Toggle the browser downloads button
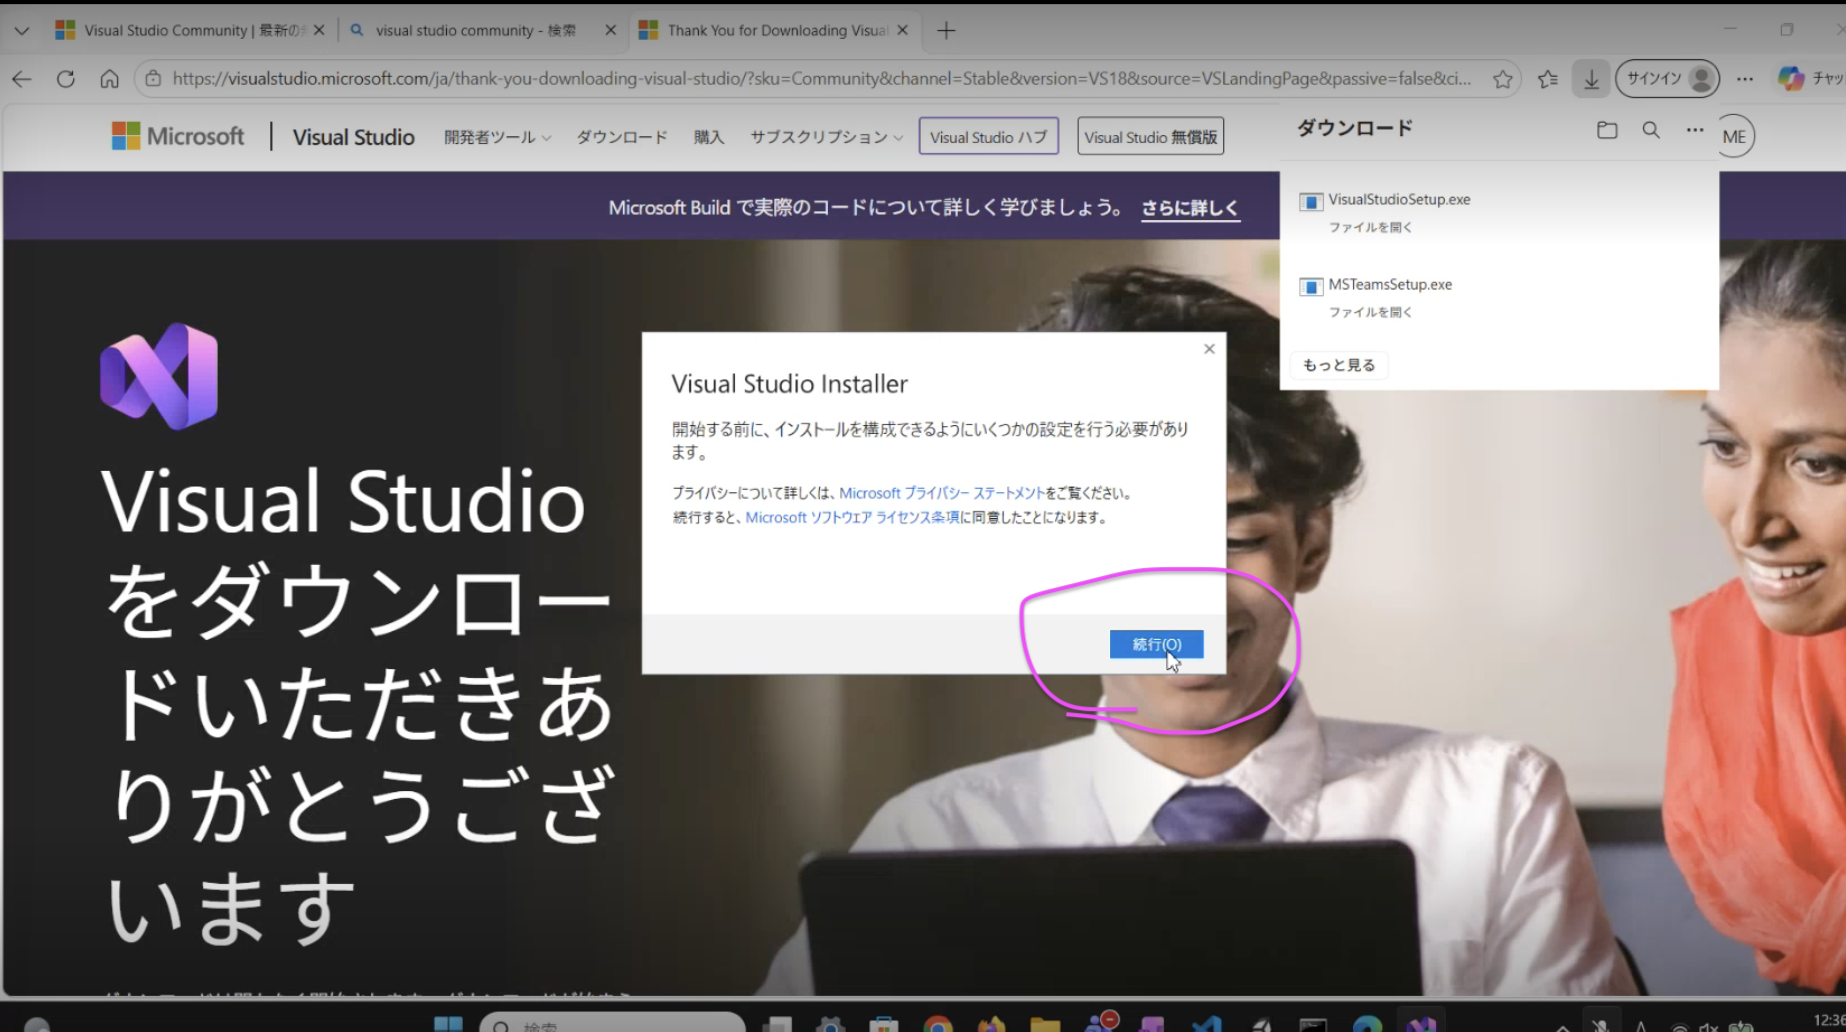 pos(1591,79)
